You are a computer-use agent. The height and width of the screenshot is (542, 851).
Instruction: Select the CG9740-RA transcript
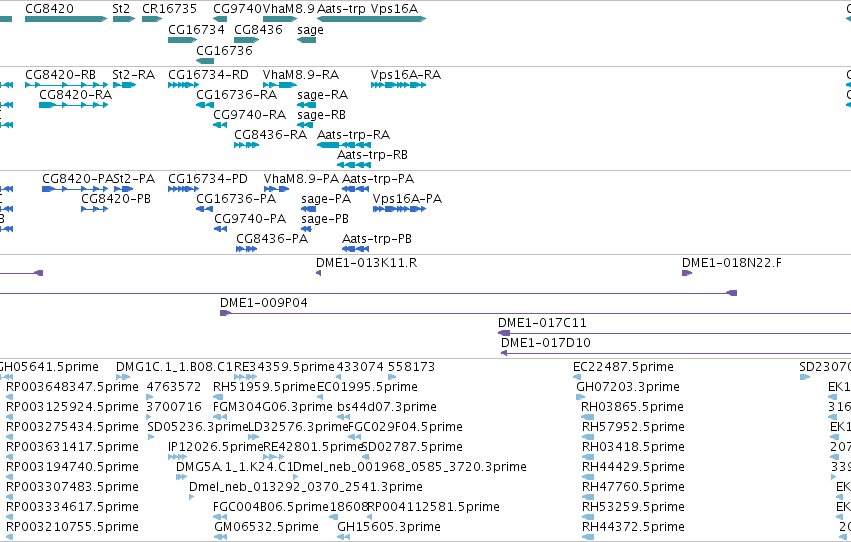tap(220, 125)
